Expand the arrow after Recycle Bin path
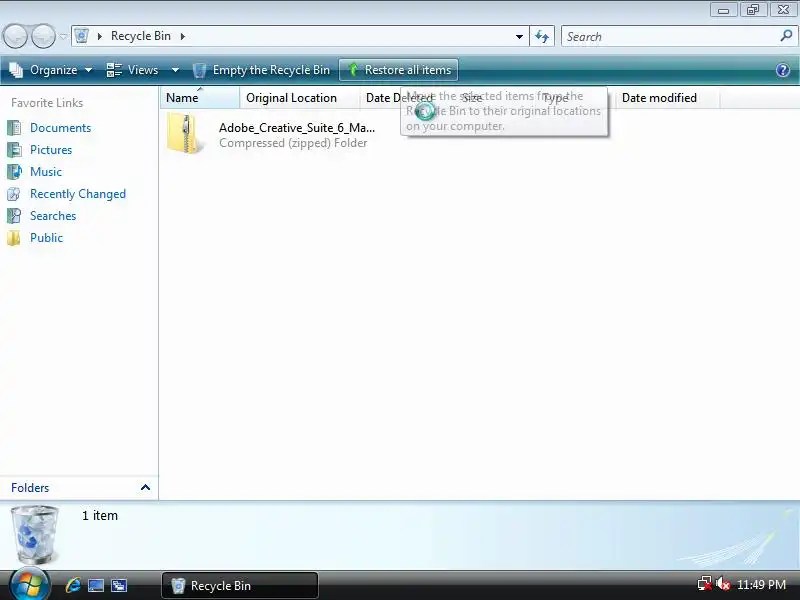 (x=183, y=36)
